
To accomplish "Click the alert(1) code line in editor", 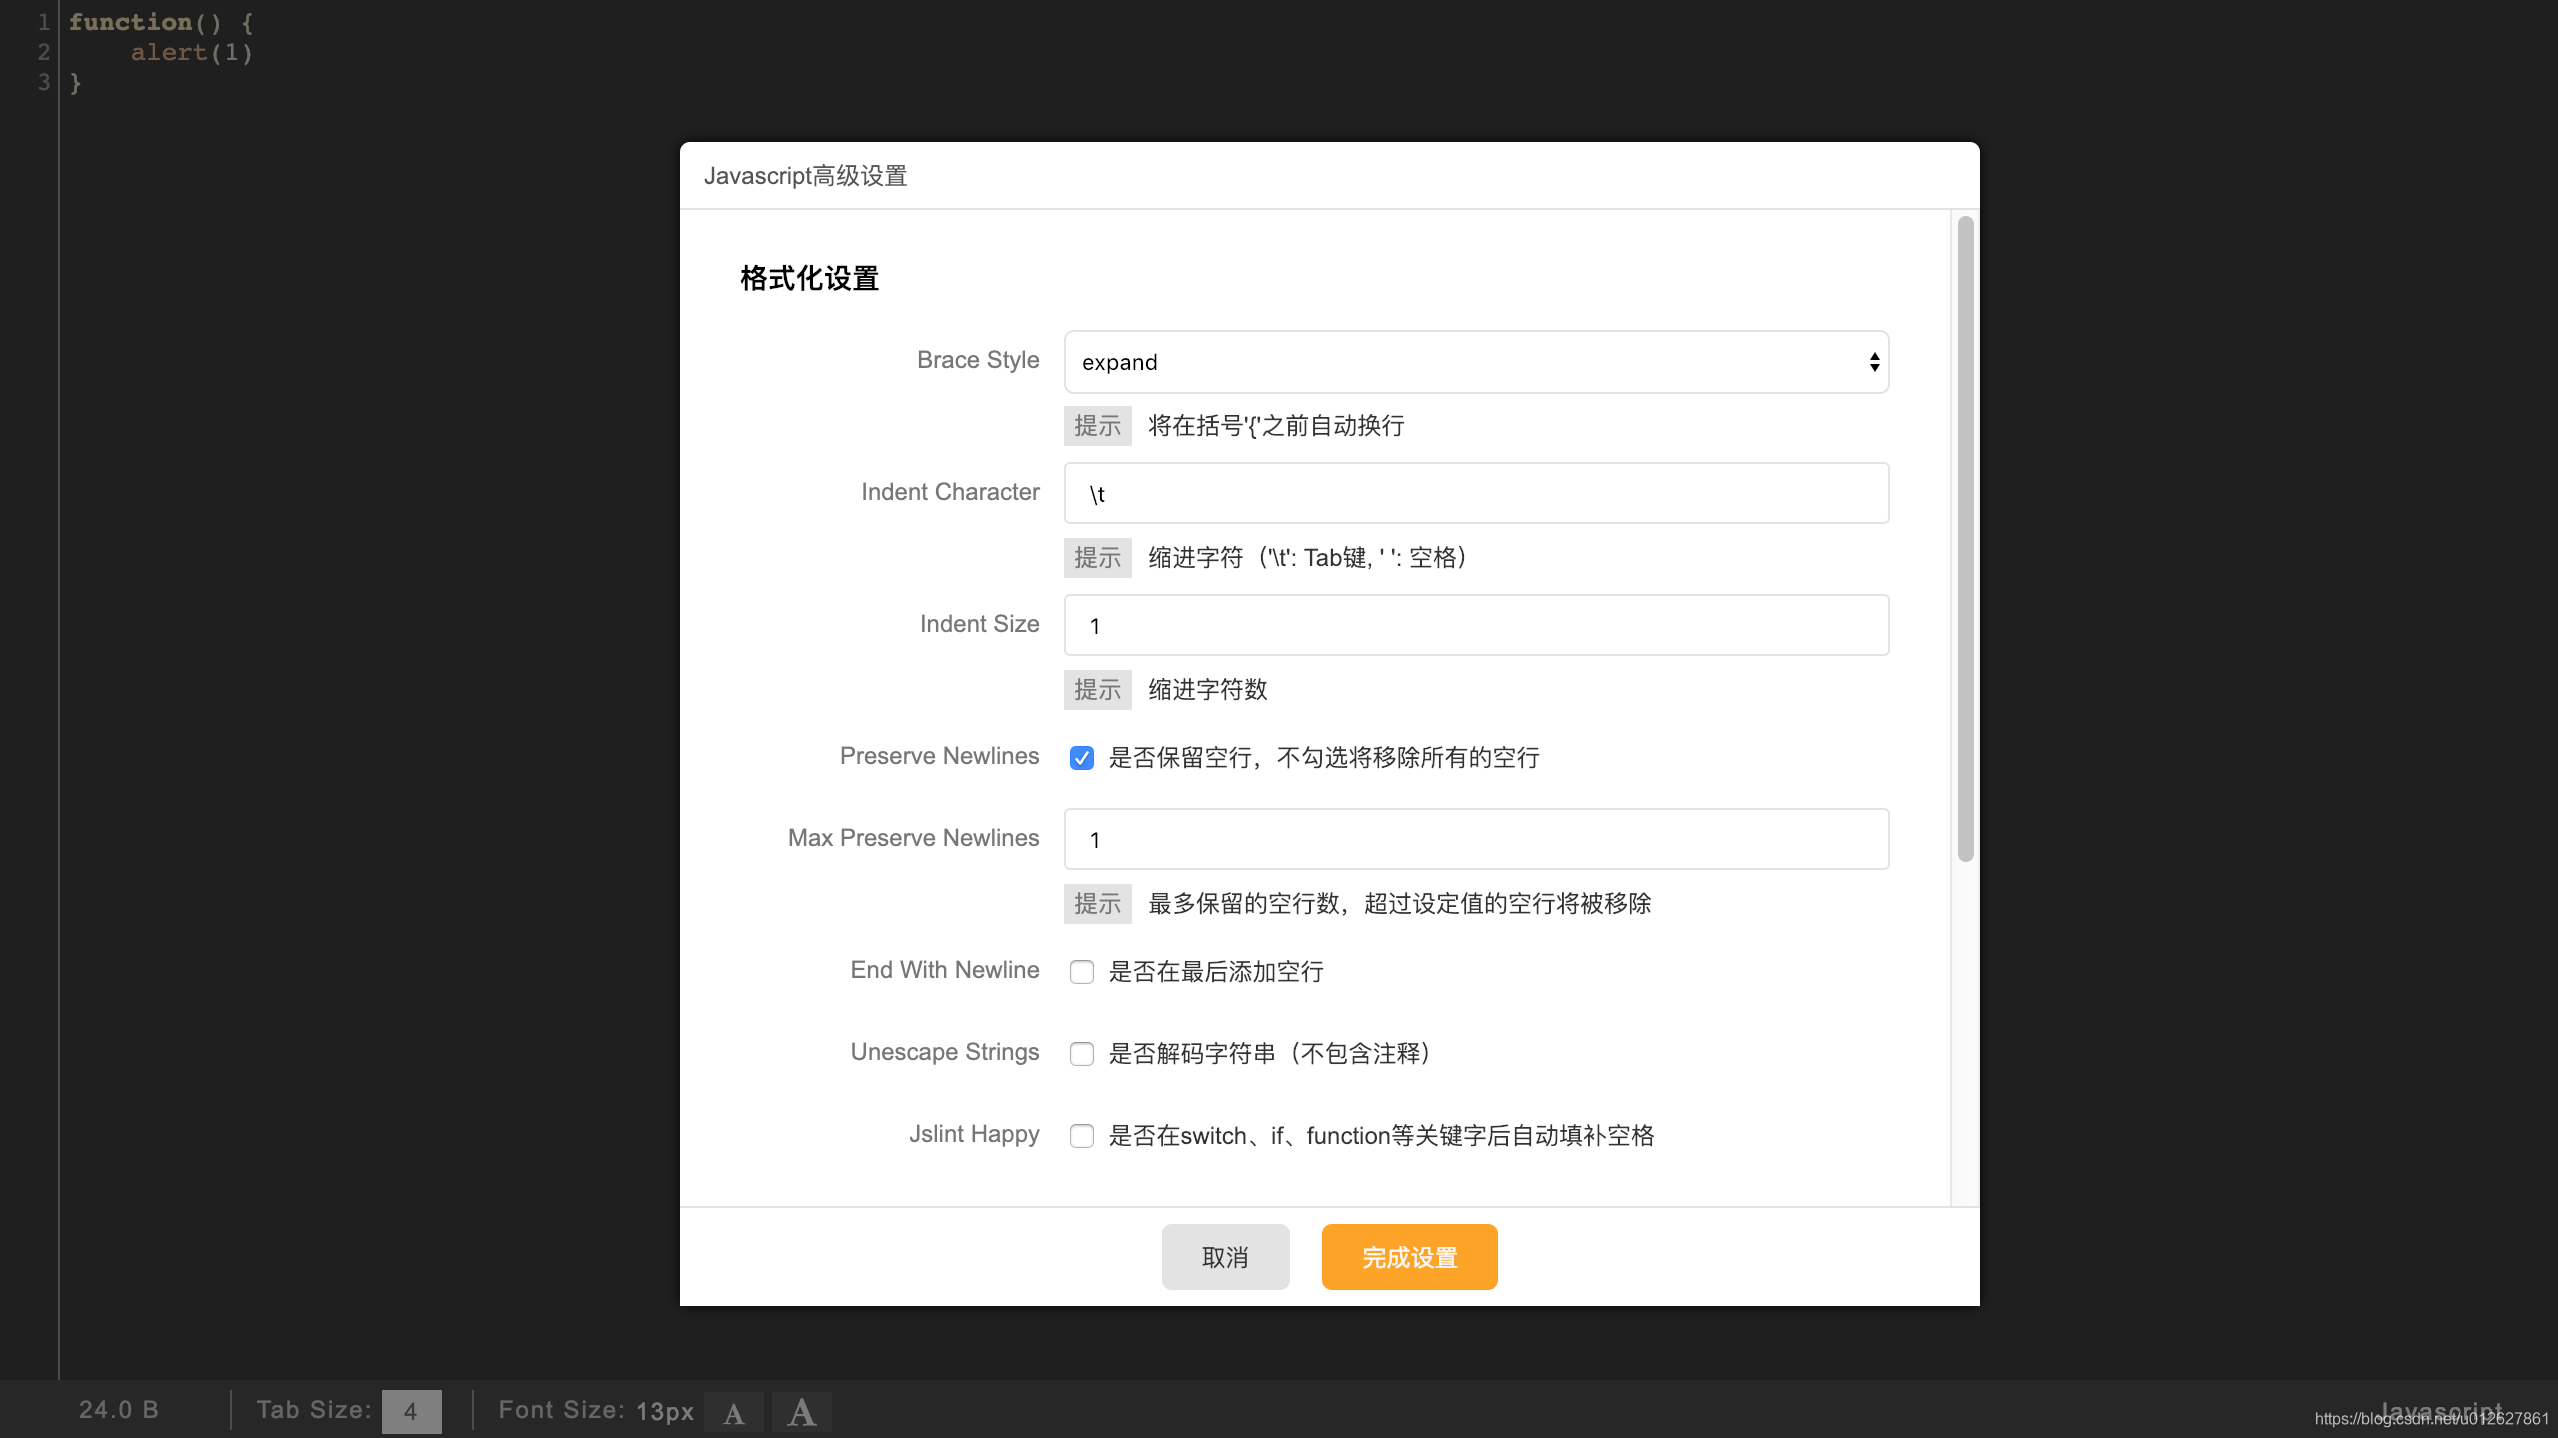I will click(191, 52).
